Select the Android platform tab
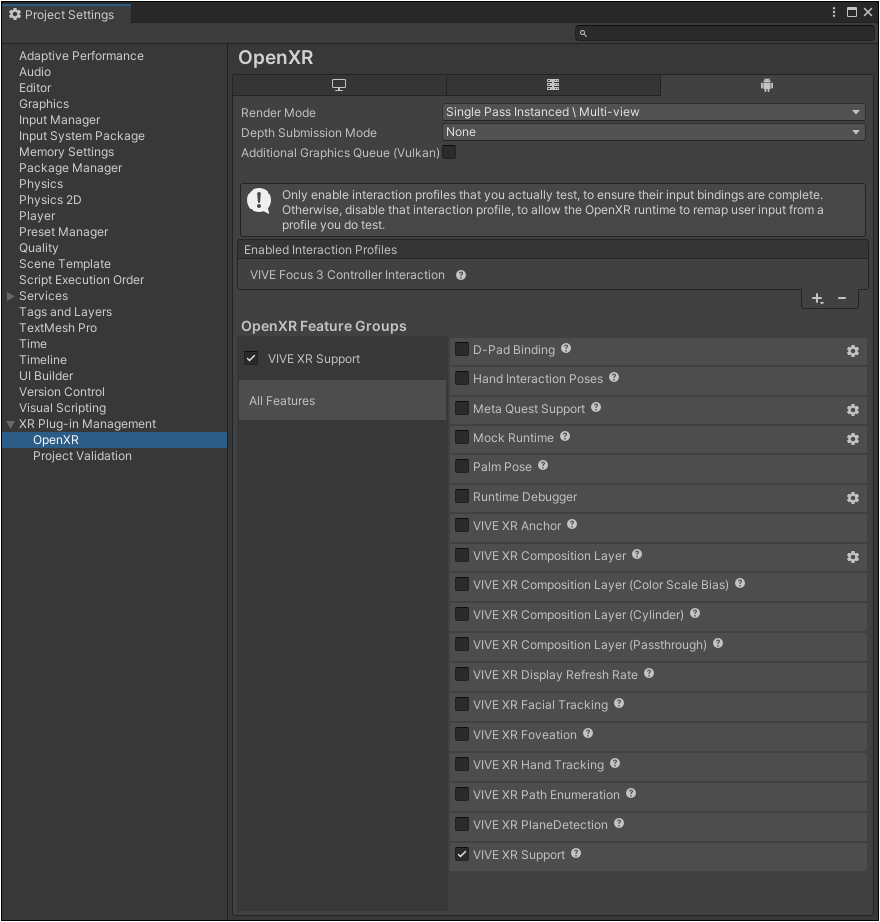 [767, 85]
